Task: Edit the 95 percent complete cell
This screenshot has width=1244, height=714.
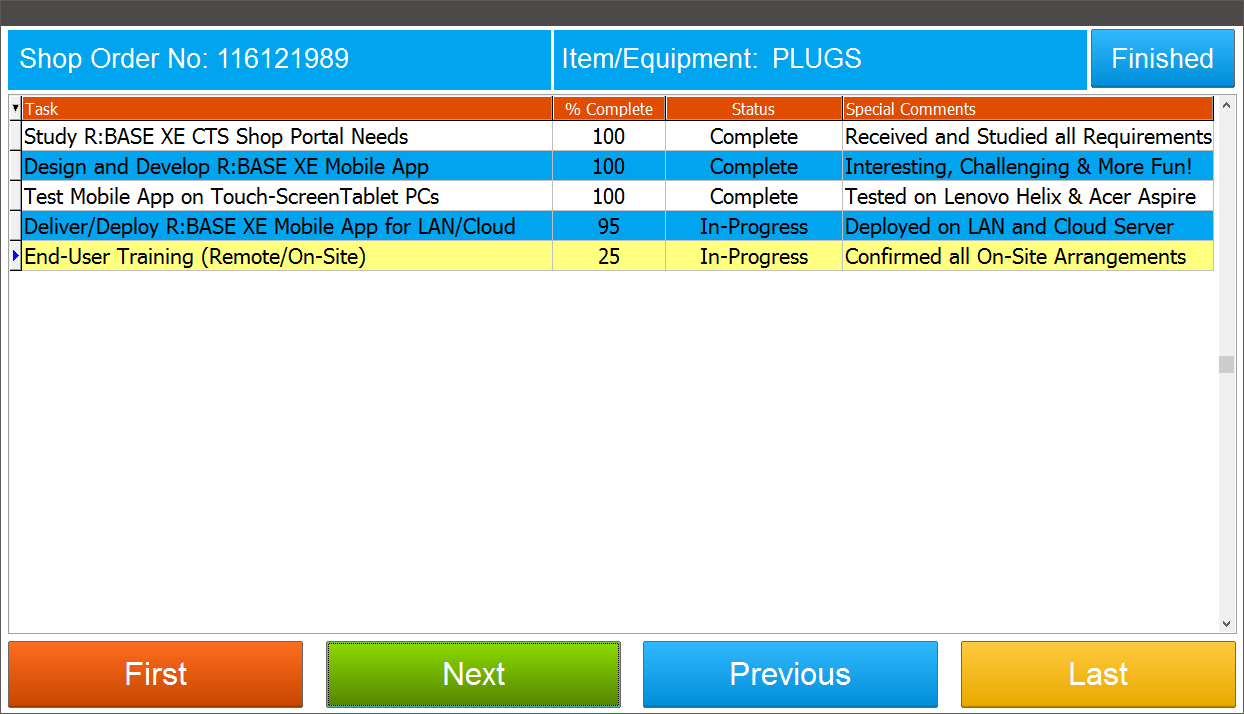Action: coord(608,227)
